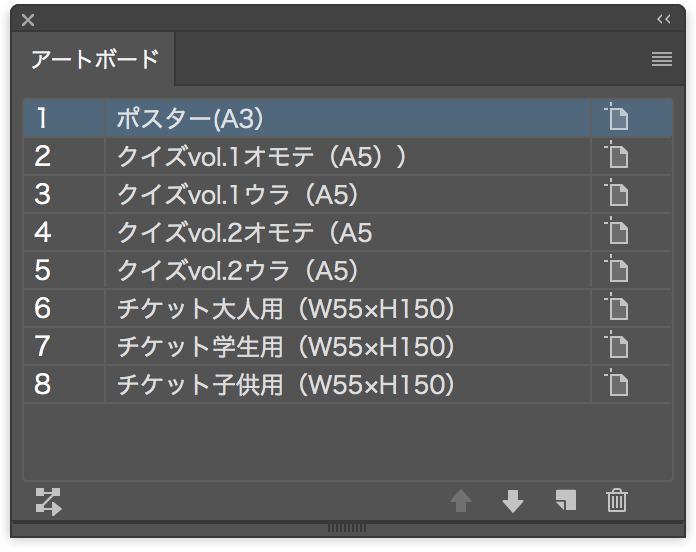Viewport: 696px width, 552px height.
Task: Open artboard options icon for チケット学生用 row
Action: [616, 344]
